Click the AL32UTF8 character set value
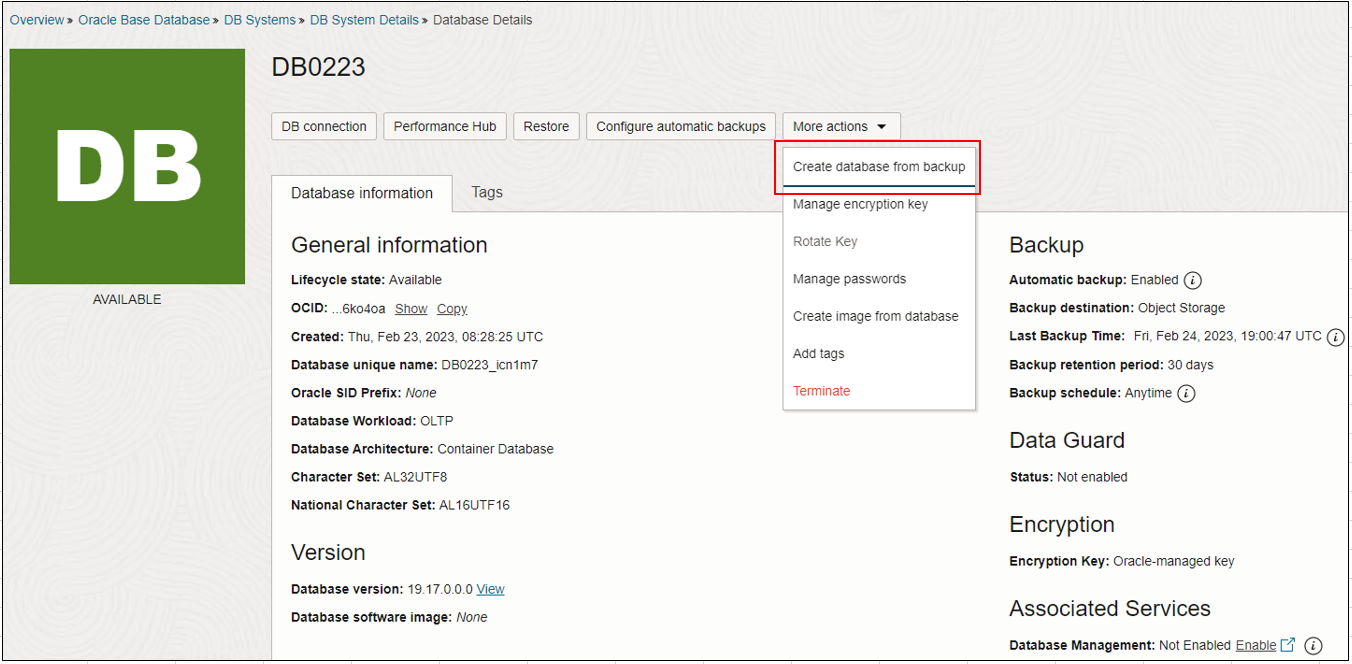 [x=415, y=477]
